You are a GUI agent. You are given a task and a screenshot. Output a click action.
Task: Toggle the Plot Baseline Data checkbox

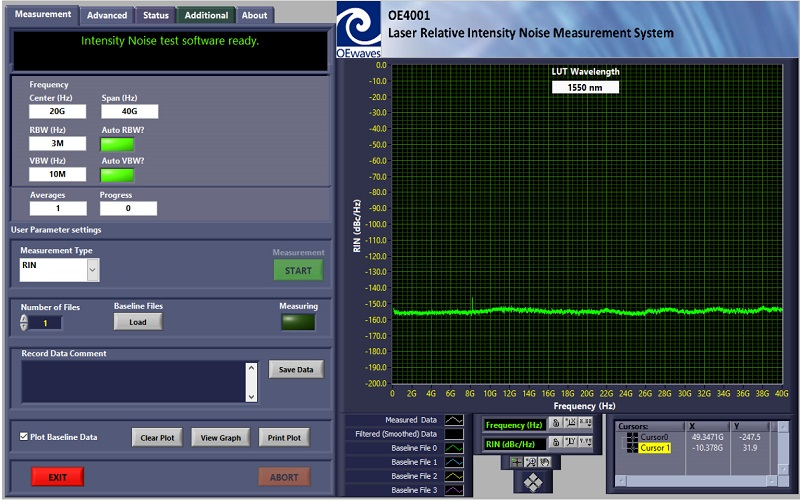pyautogui.click(x=23, y=437)
